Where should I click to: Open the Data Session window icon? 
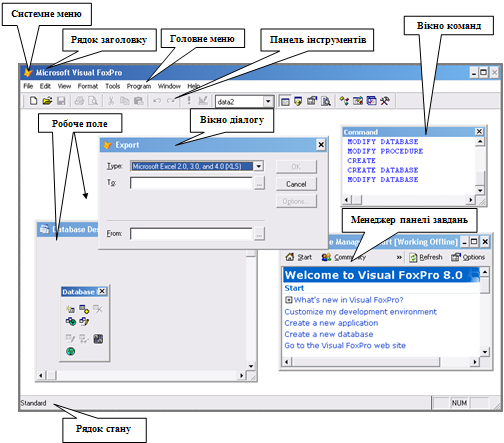(x=298, y=101)
